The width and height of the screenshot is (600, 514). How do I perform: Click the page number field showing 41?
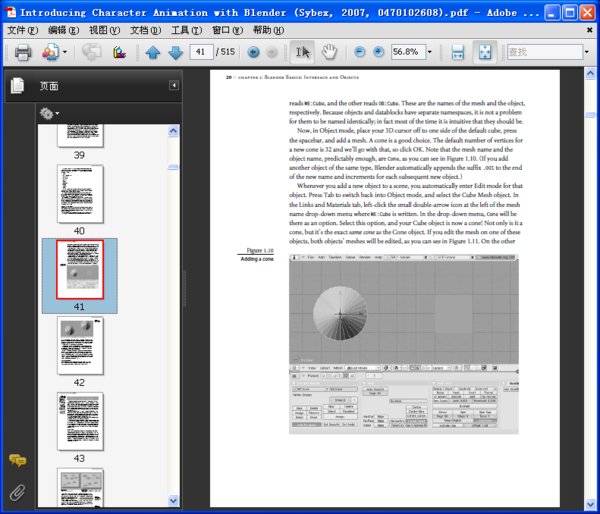click(x=201, y=52)
